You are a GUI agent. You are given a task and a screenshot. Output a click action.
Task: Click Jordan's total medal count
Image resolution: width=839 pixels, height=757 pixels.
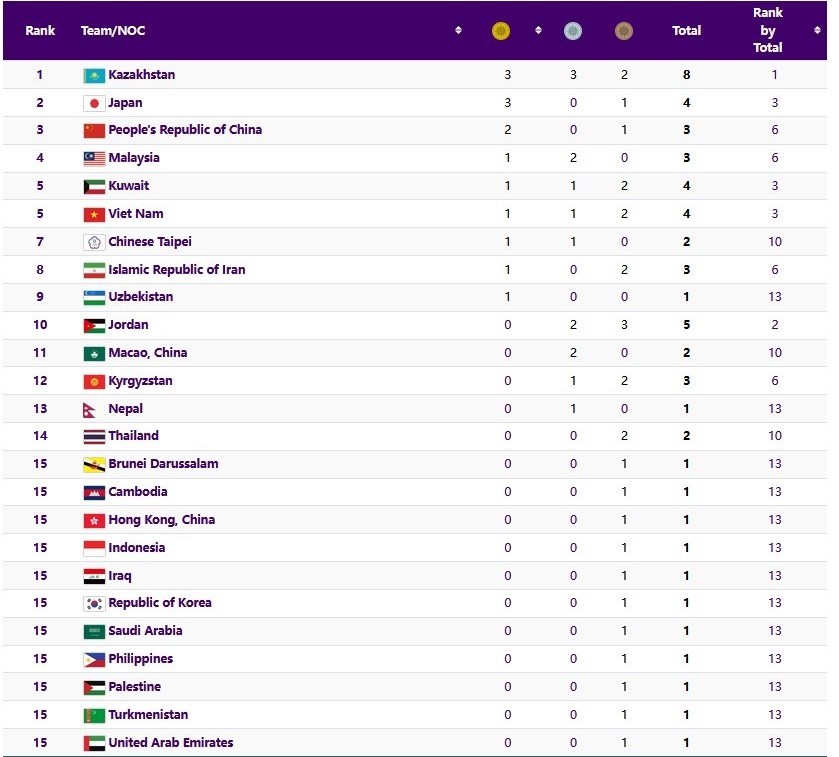coord(686,325)
